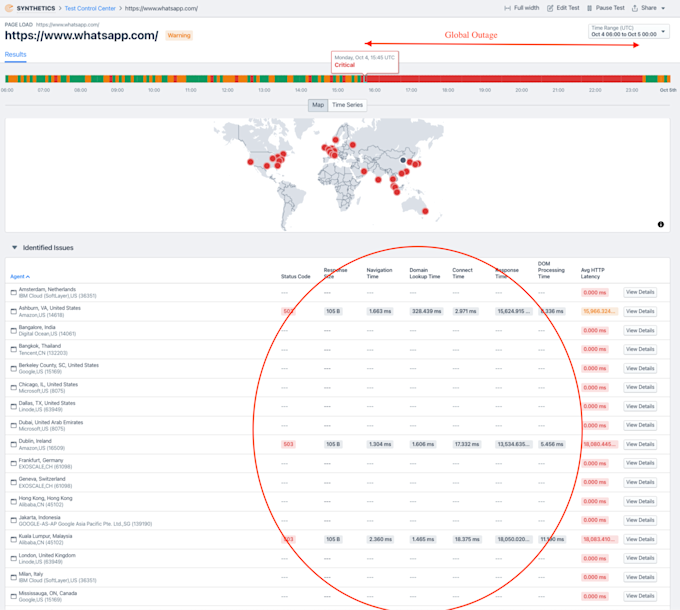
Task: Click the 0.000 ms latency for Bangkok
Action: click(595, 349)
